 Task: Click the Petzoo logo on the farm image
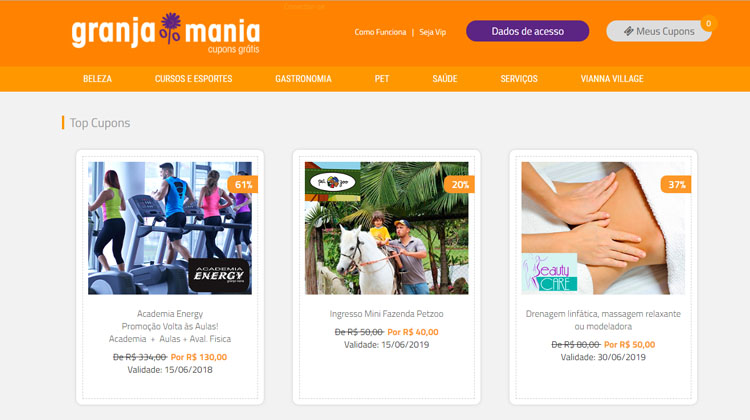coord(332,182)
